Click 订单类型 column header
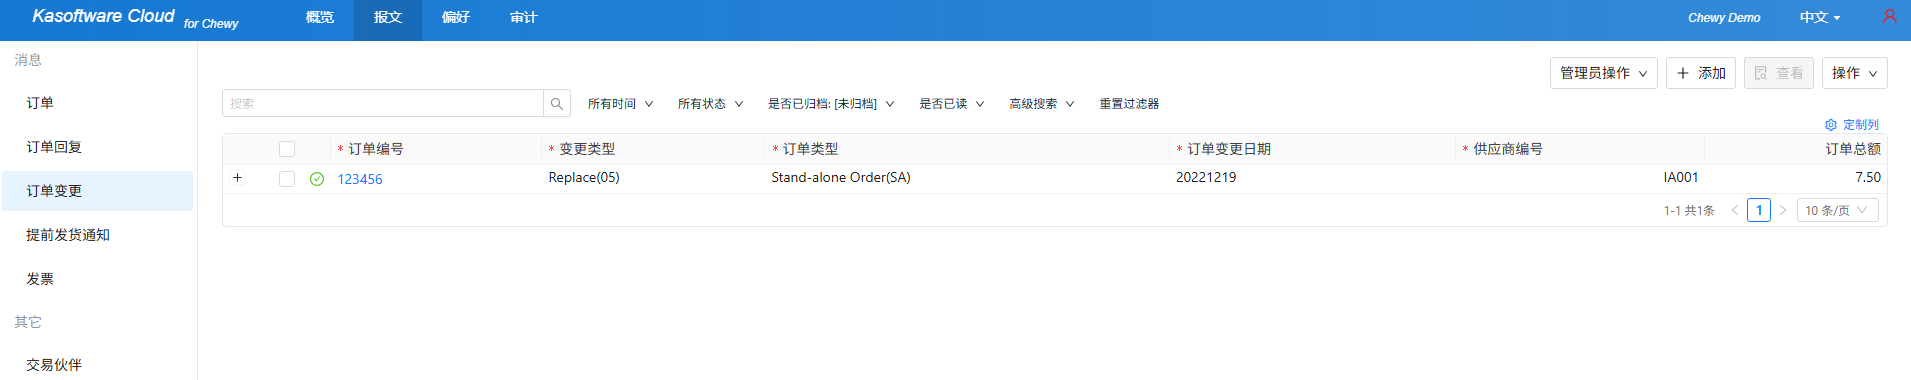Image resolution: width=1911 pixels, height=380 pixels. click(x=811, y=149)
